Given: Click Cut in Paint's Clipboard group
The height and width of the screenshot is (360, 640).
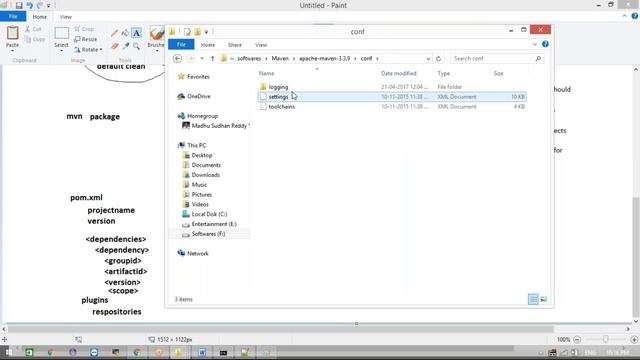Looking at the screenshot, I should pos(33,29).
